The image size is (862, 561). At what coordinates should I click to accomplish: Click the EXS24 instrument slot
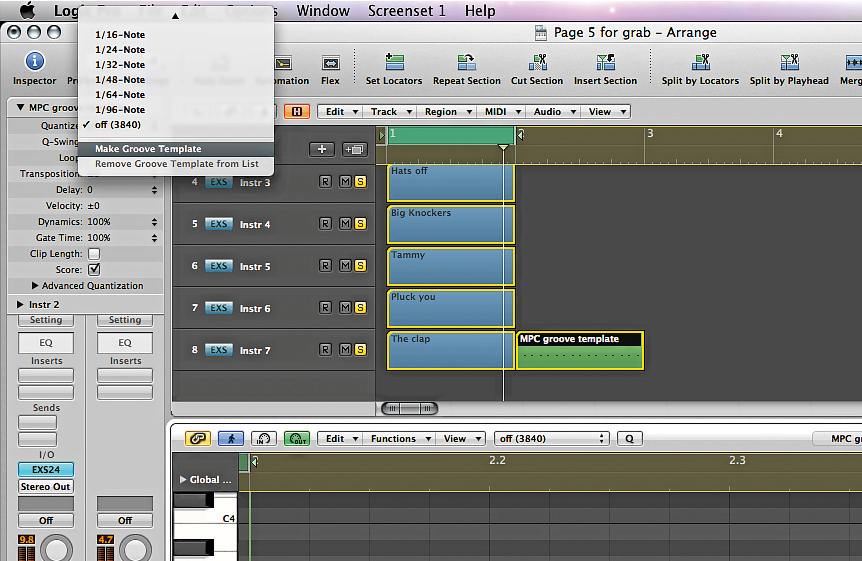pyautogui.click(x=46, y=470)
